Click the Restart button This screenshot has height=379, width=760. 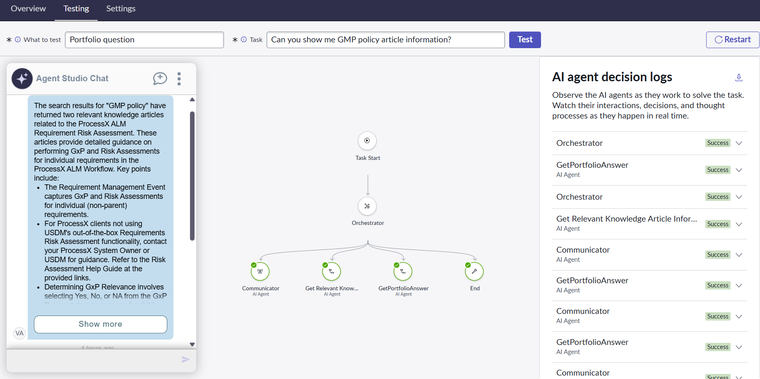pyautogui.click(x=732, y=40)
